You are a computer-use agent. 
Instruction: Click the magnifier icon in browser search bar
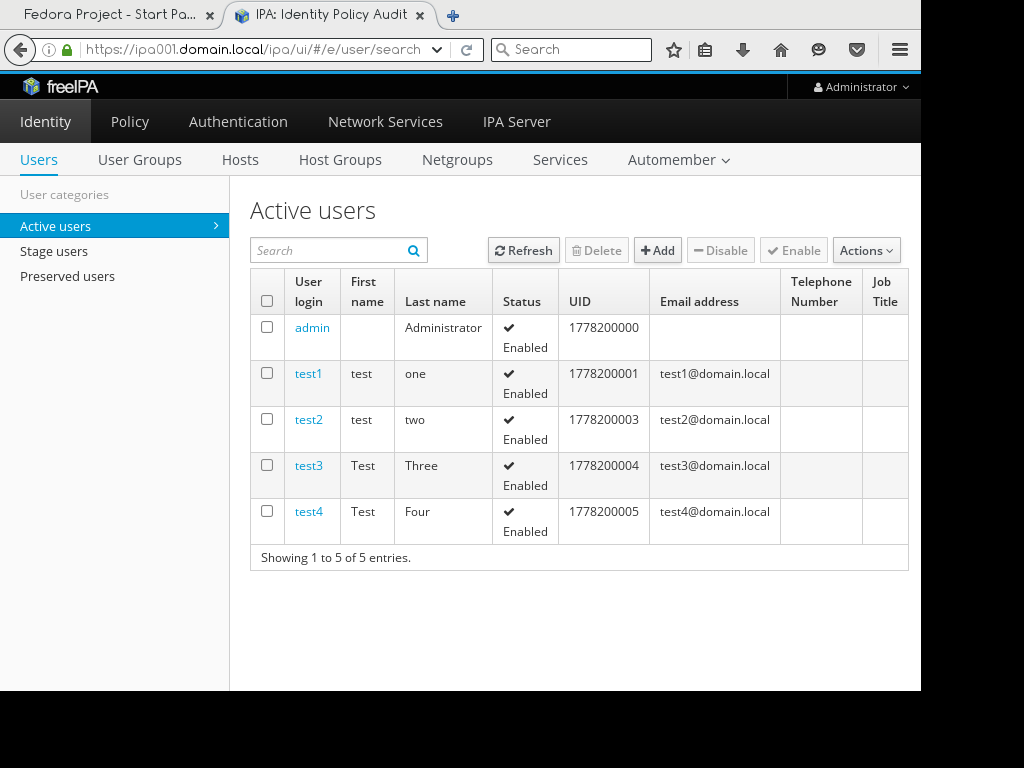coord(502,50)
